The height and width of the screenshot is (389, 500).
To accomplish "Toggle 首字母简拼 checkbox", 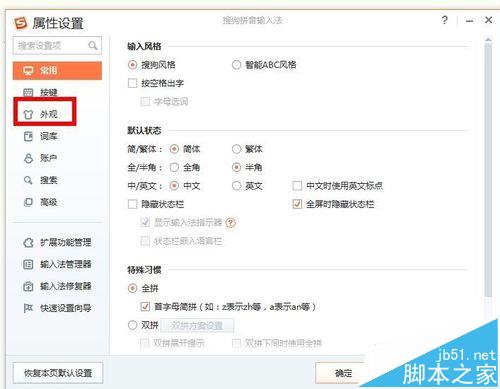I will 145,307.
